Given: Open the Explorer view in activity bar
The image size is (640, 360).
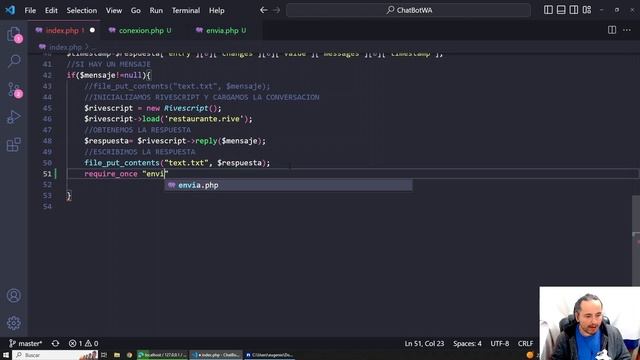Looking at the screenshot, I should point(14,34).
